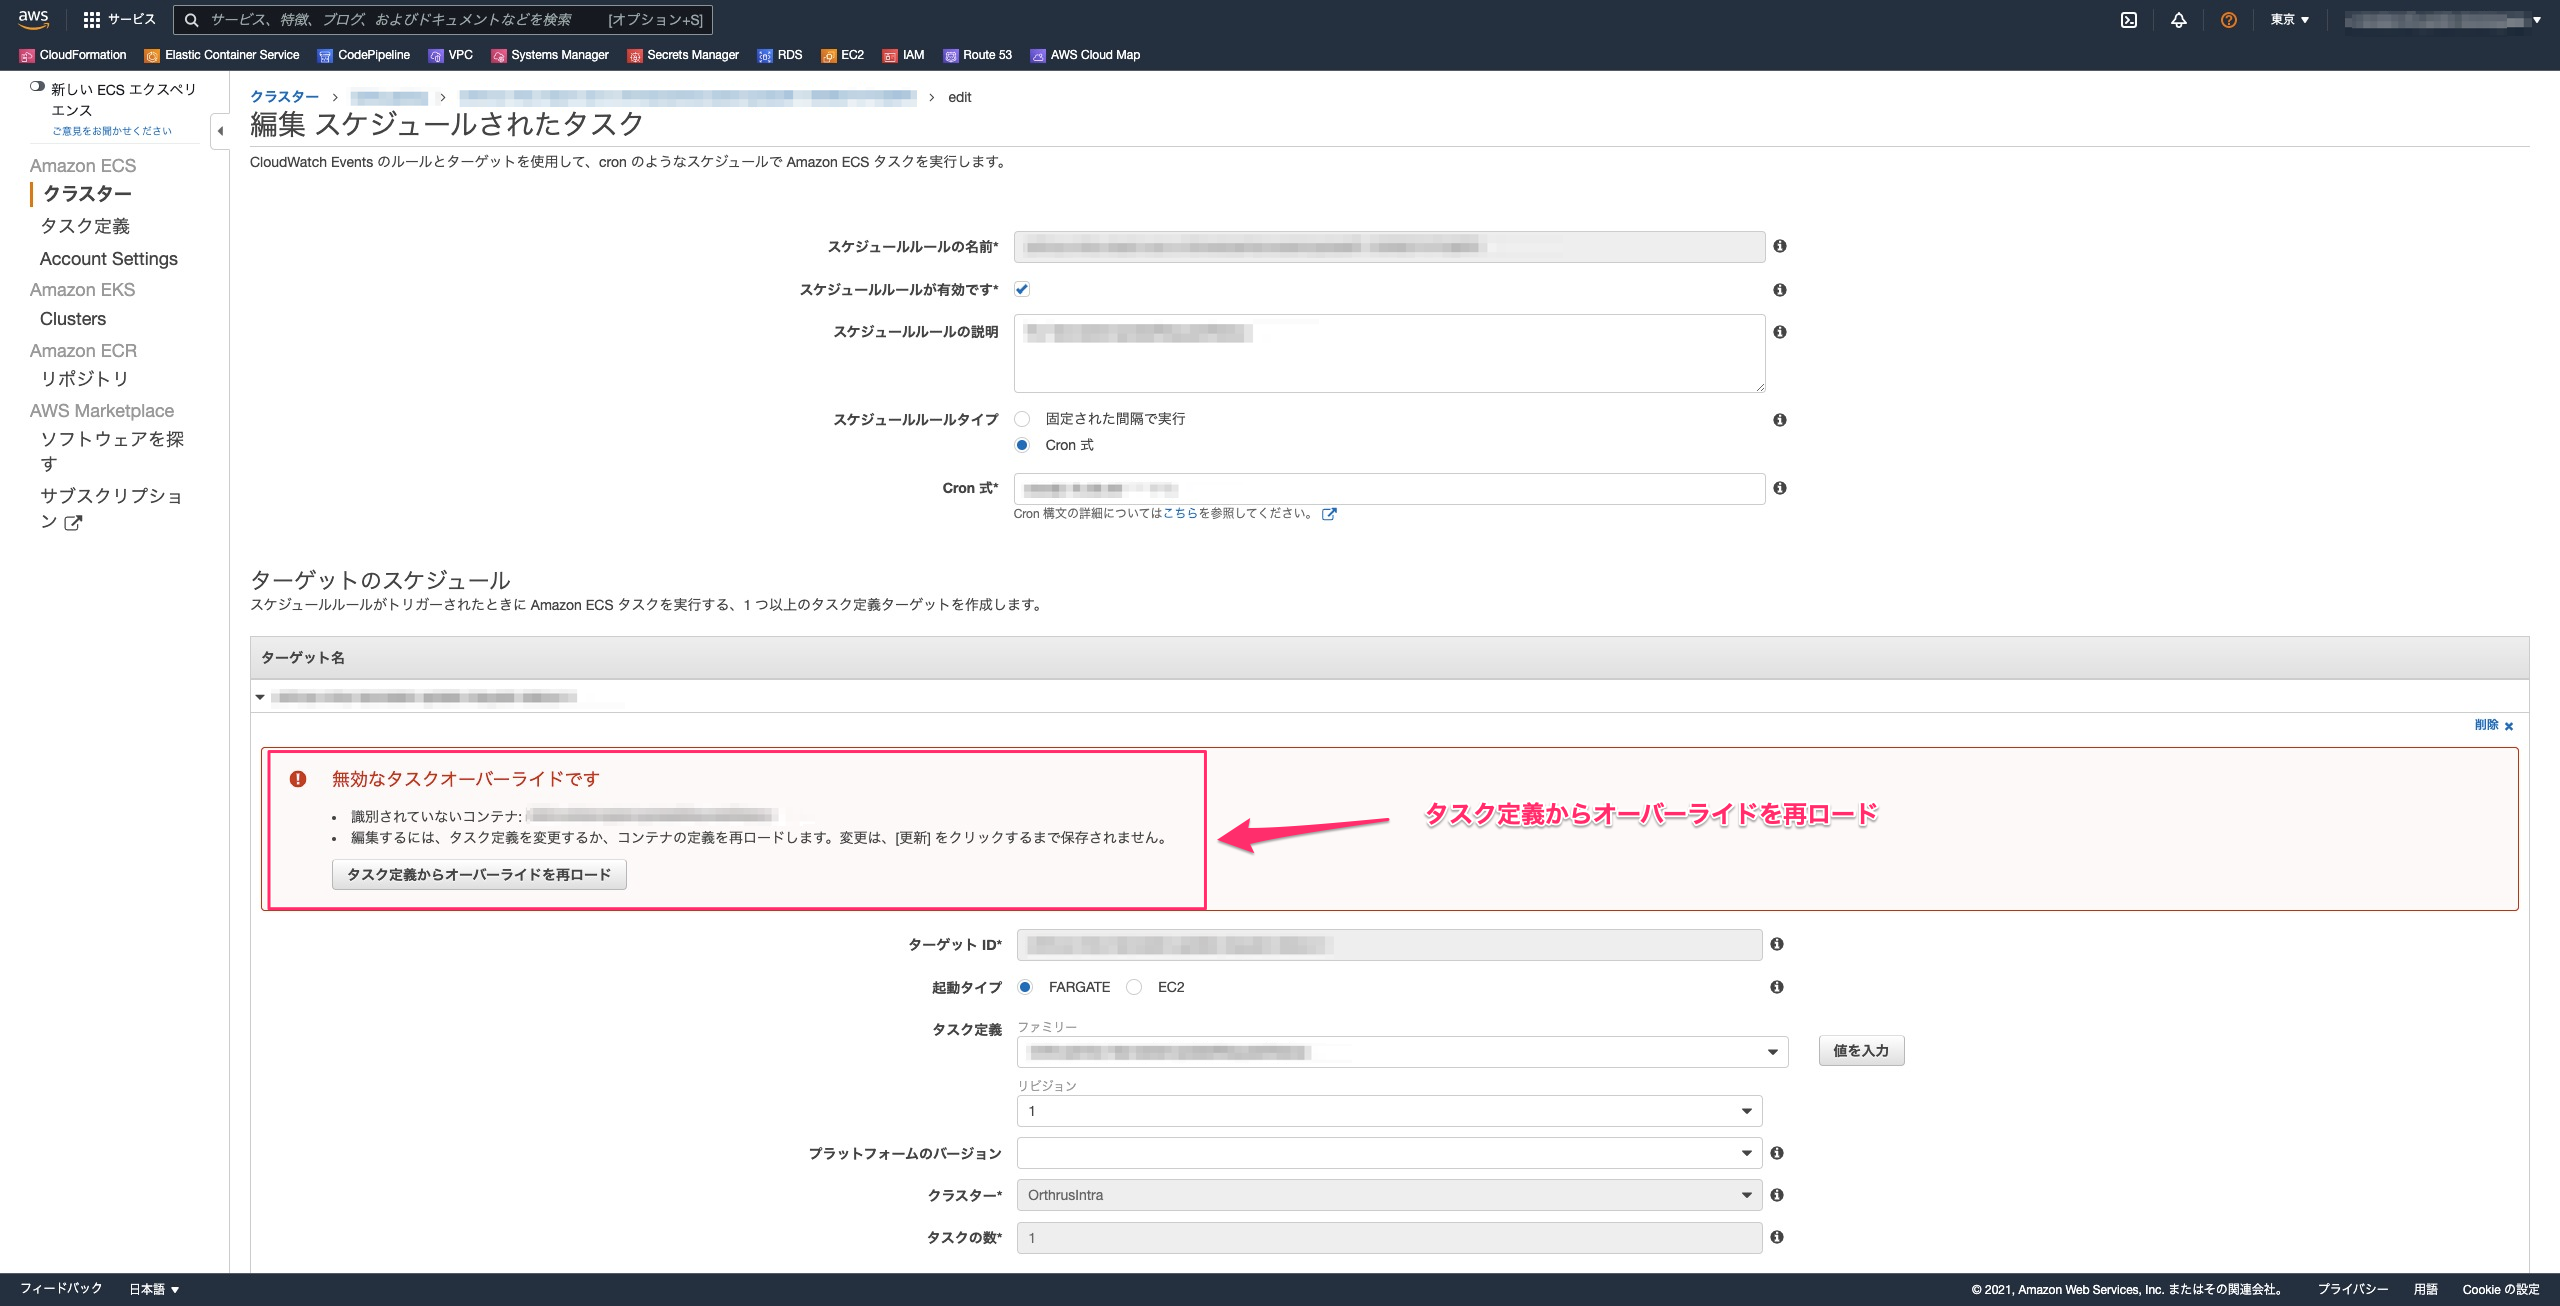
Task: Open the platform version dropdown
Action: click(1389, 1153)
